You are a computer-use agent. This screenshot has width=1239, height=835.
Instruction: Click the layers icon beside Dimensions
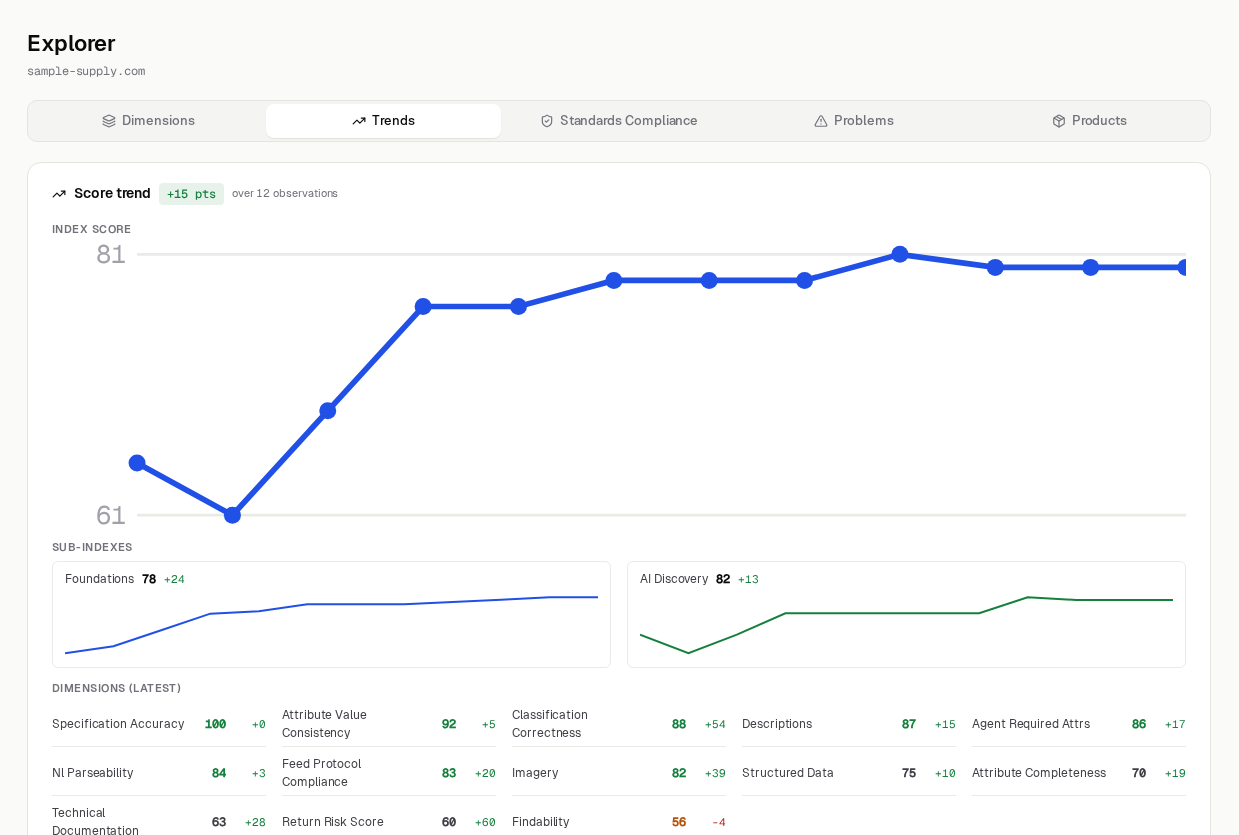[x=109, y=121]
